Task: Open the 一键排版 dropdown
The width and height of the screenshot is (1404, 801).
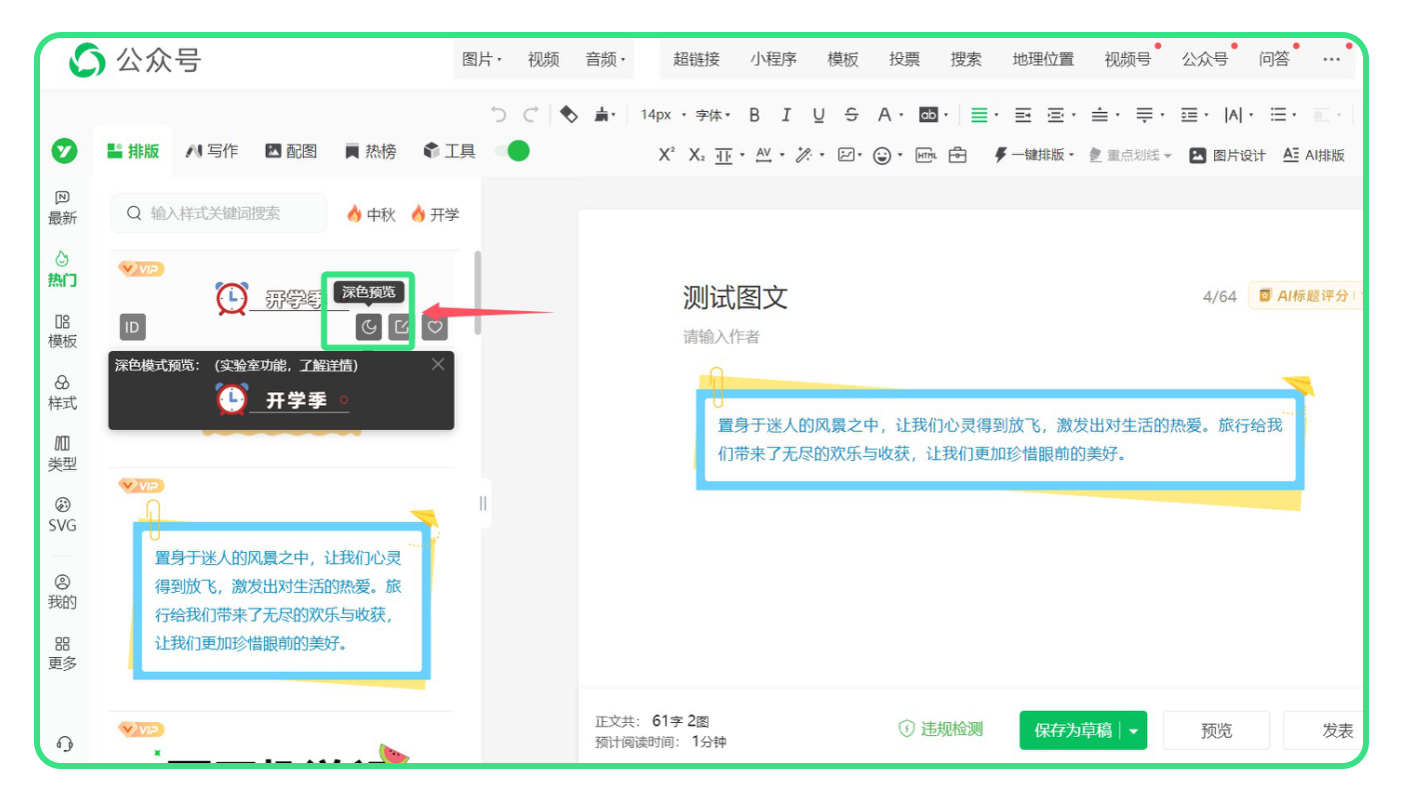Action: click(1034, 155)
